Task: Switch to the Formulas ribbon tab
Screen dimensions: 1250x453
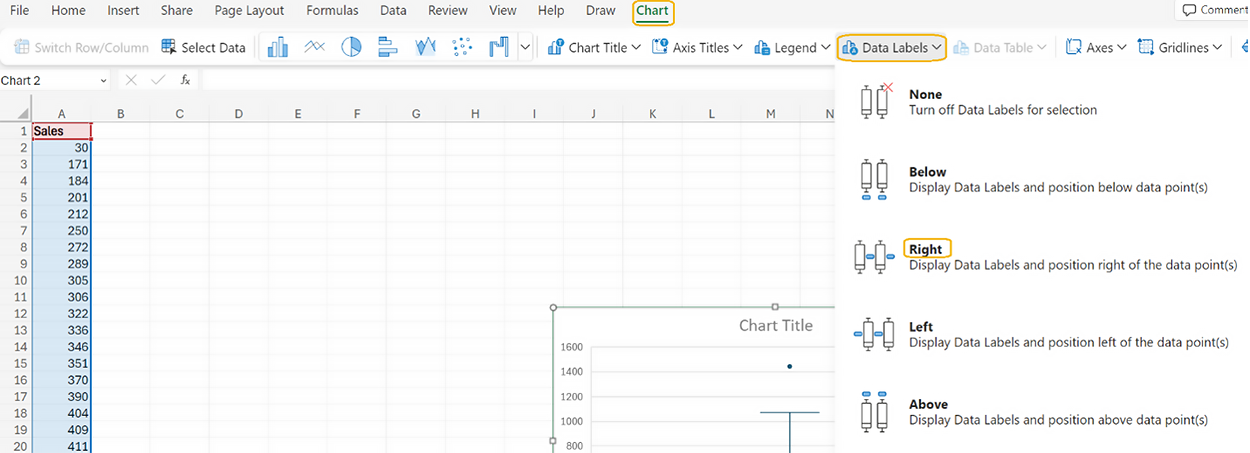Action: 332,10
